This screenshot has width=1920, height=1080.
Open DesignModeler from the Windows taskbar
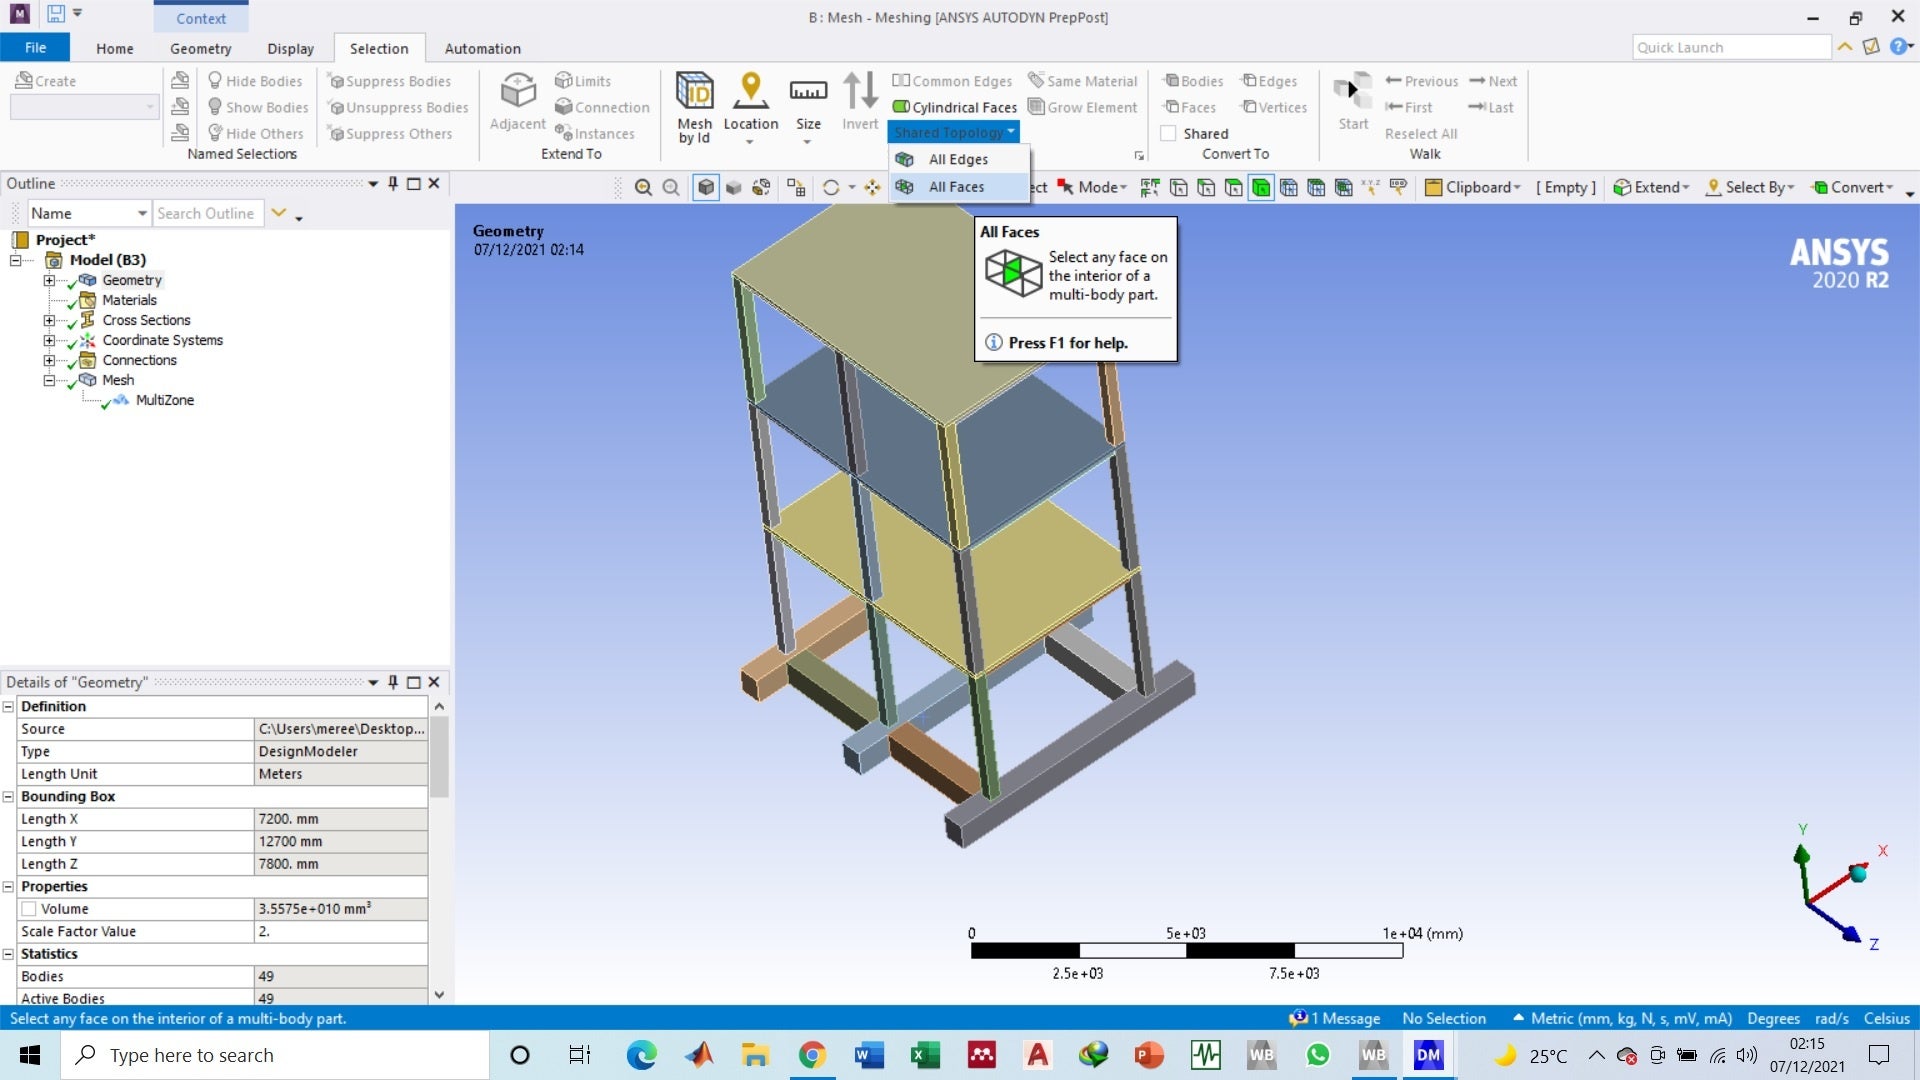1428,1055
